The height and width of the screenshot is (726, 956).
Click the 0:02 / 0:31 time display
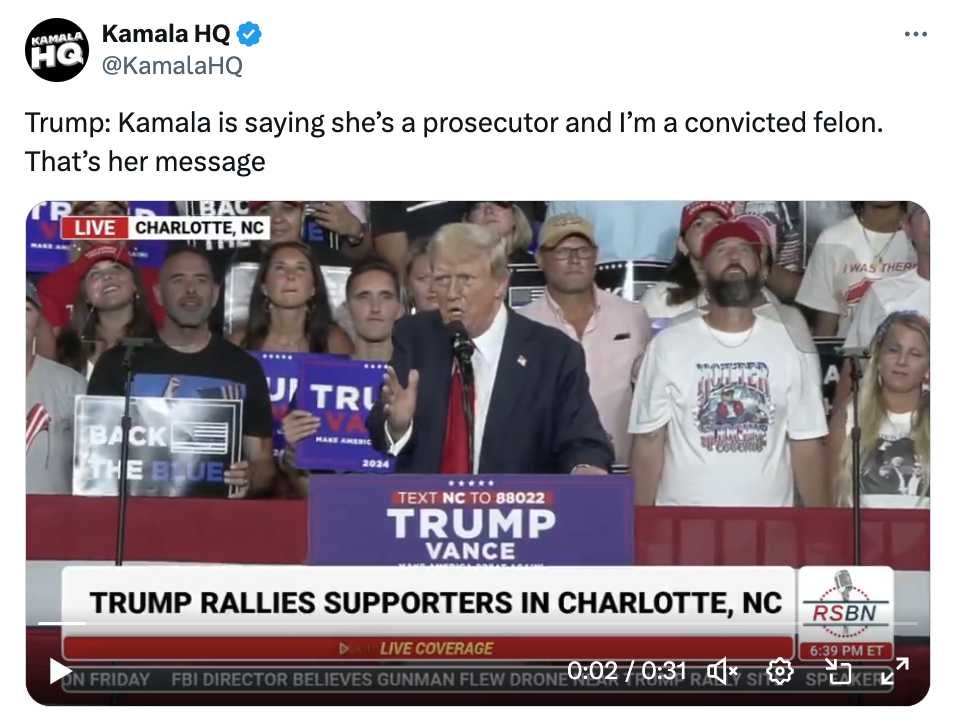(x=626, y=671)
